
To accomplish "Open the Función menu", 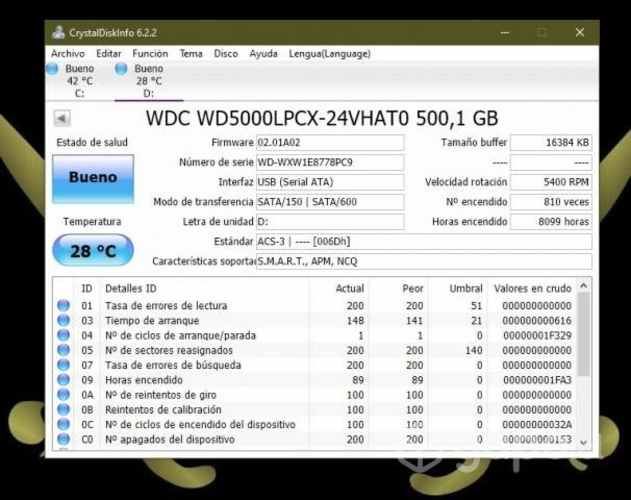I will tap(150, 54).
